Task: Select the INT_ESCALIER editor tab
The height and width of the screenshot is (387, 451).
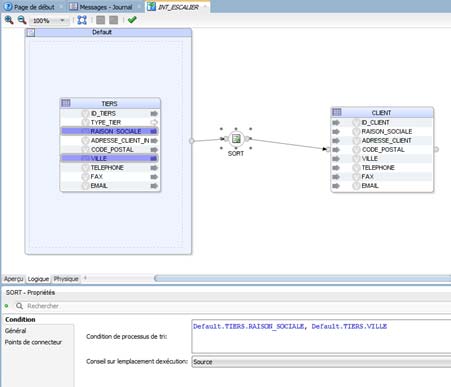Action: coord(178,7)
